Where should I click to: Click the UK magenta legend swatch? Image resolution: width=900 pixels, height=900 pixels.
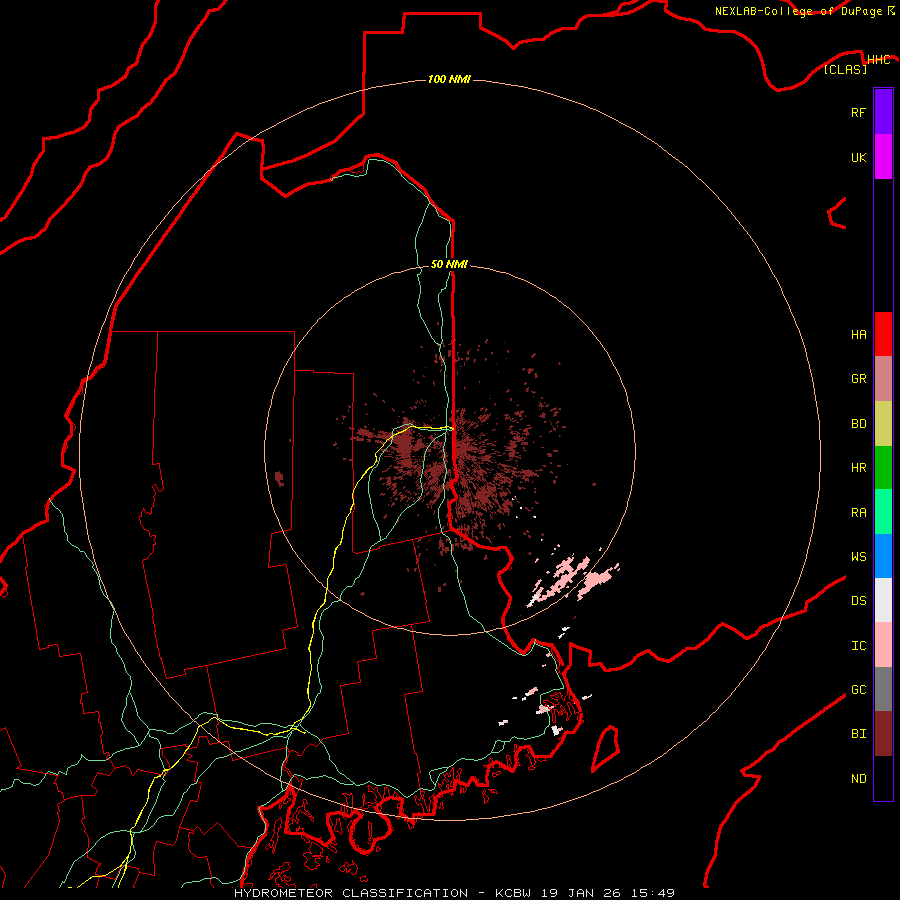click(883, 157)
